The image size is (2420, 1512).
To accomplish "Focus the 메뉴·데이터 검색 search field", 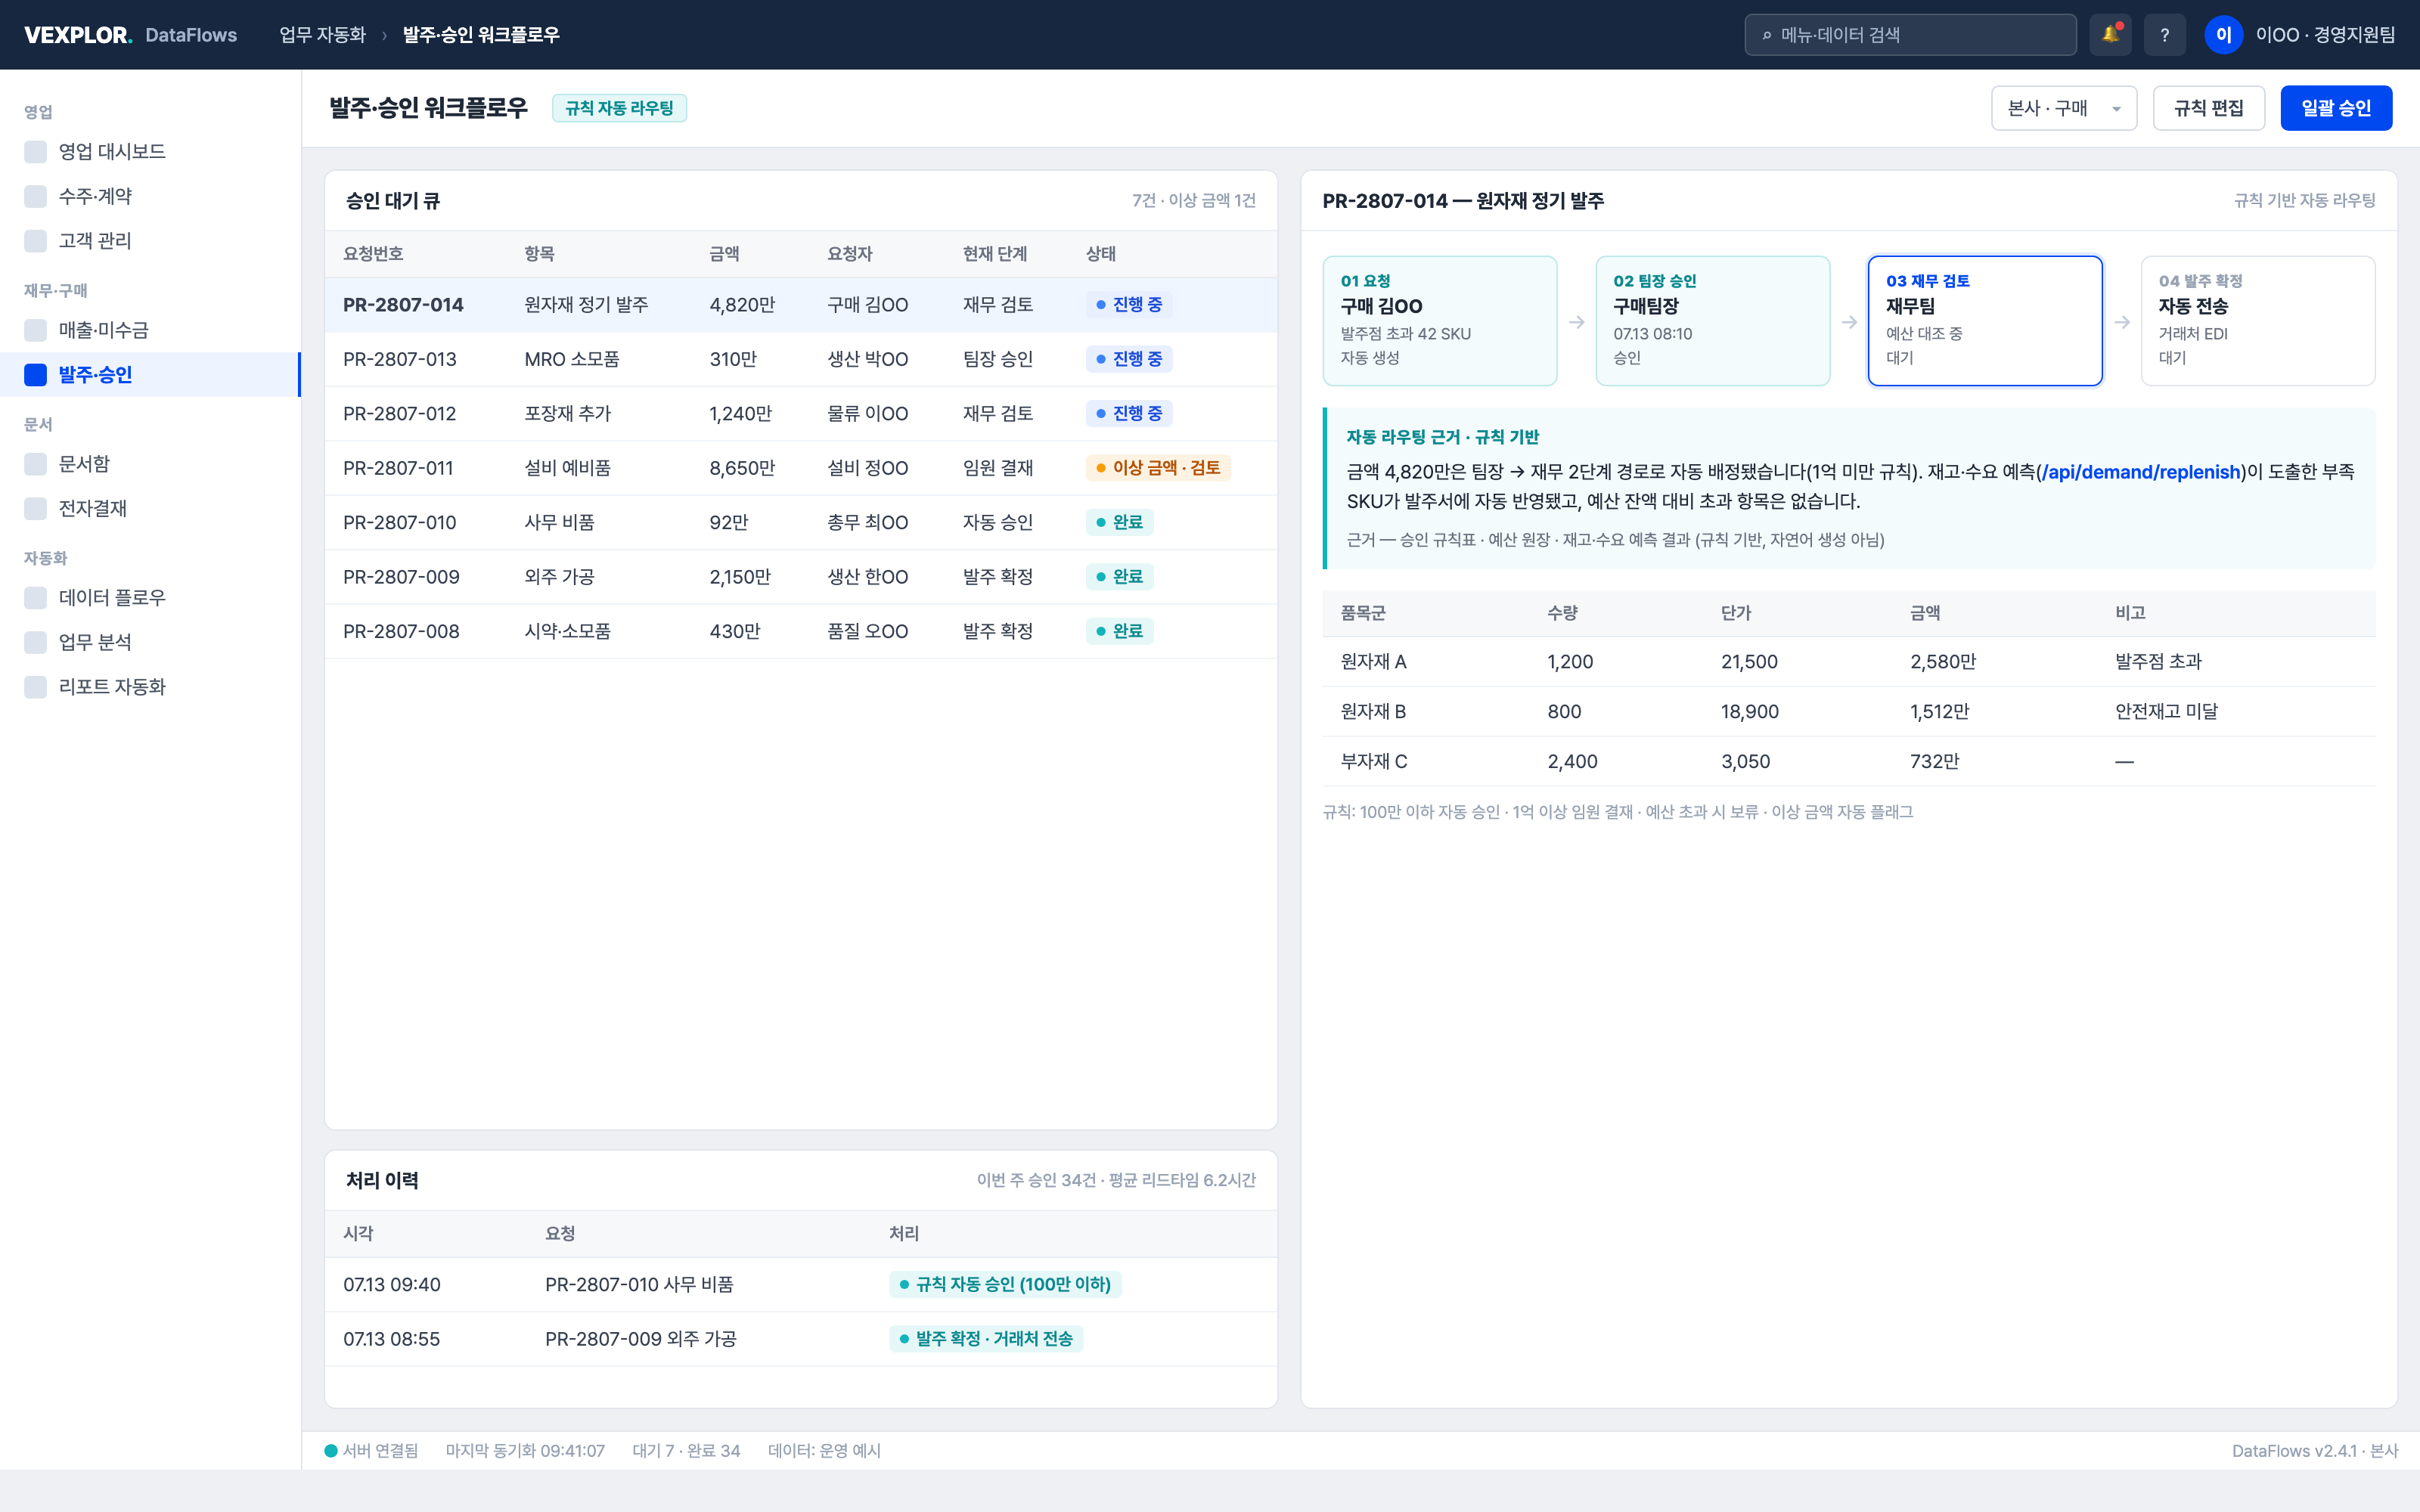I will pyautogui.click(x=1910, y=35).
